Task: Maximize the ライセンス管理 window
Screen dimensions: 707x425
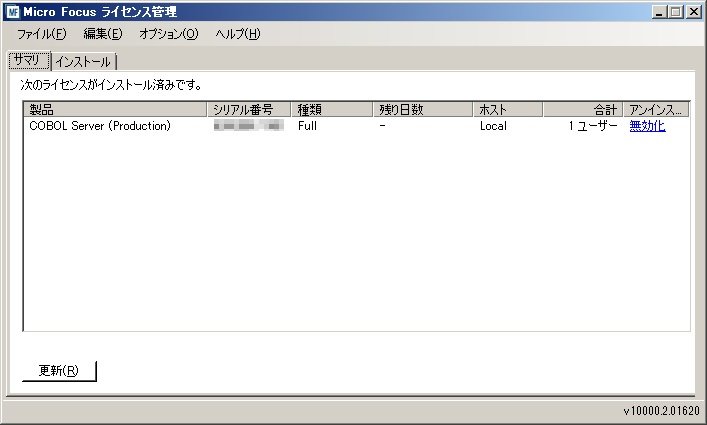Action: click(x=676, y=12)
